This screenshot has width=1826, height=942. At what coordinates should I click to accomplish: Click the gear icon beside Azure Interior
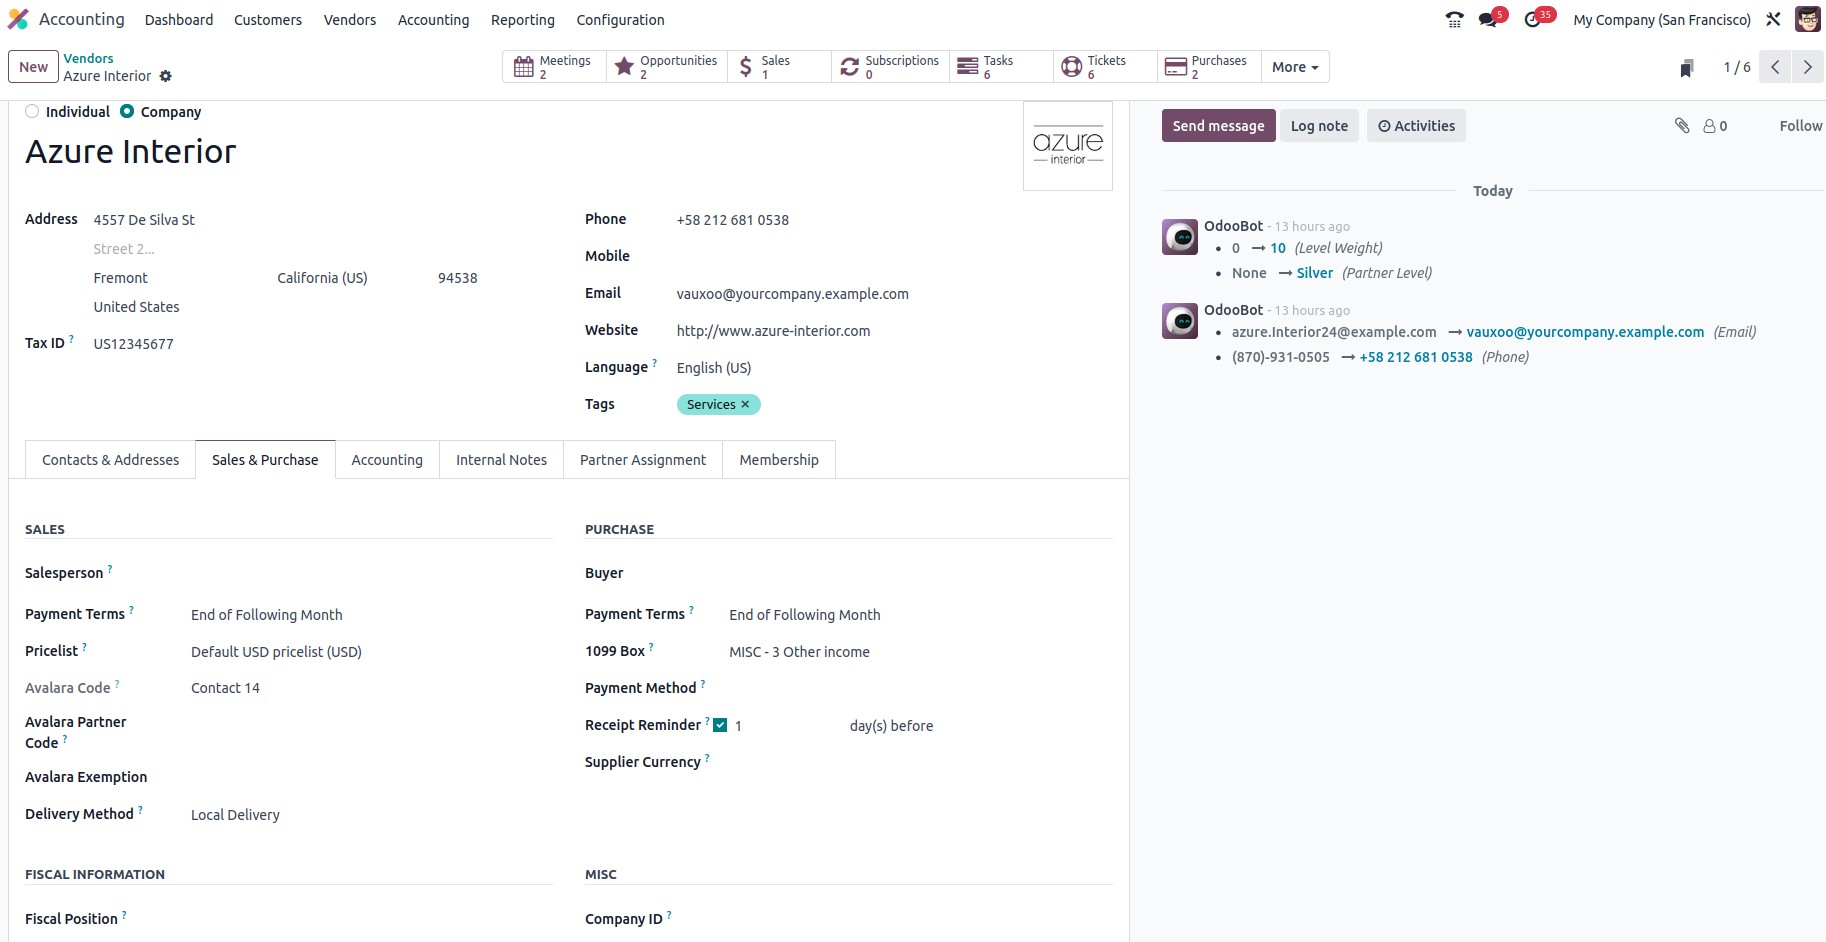[x=166, y=76]
